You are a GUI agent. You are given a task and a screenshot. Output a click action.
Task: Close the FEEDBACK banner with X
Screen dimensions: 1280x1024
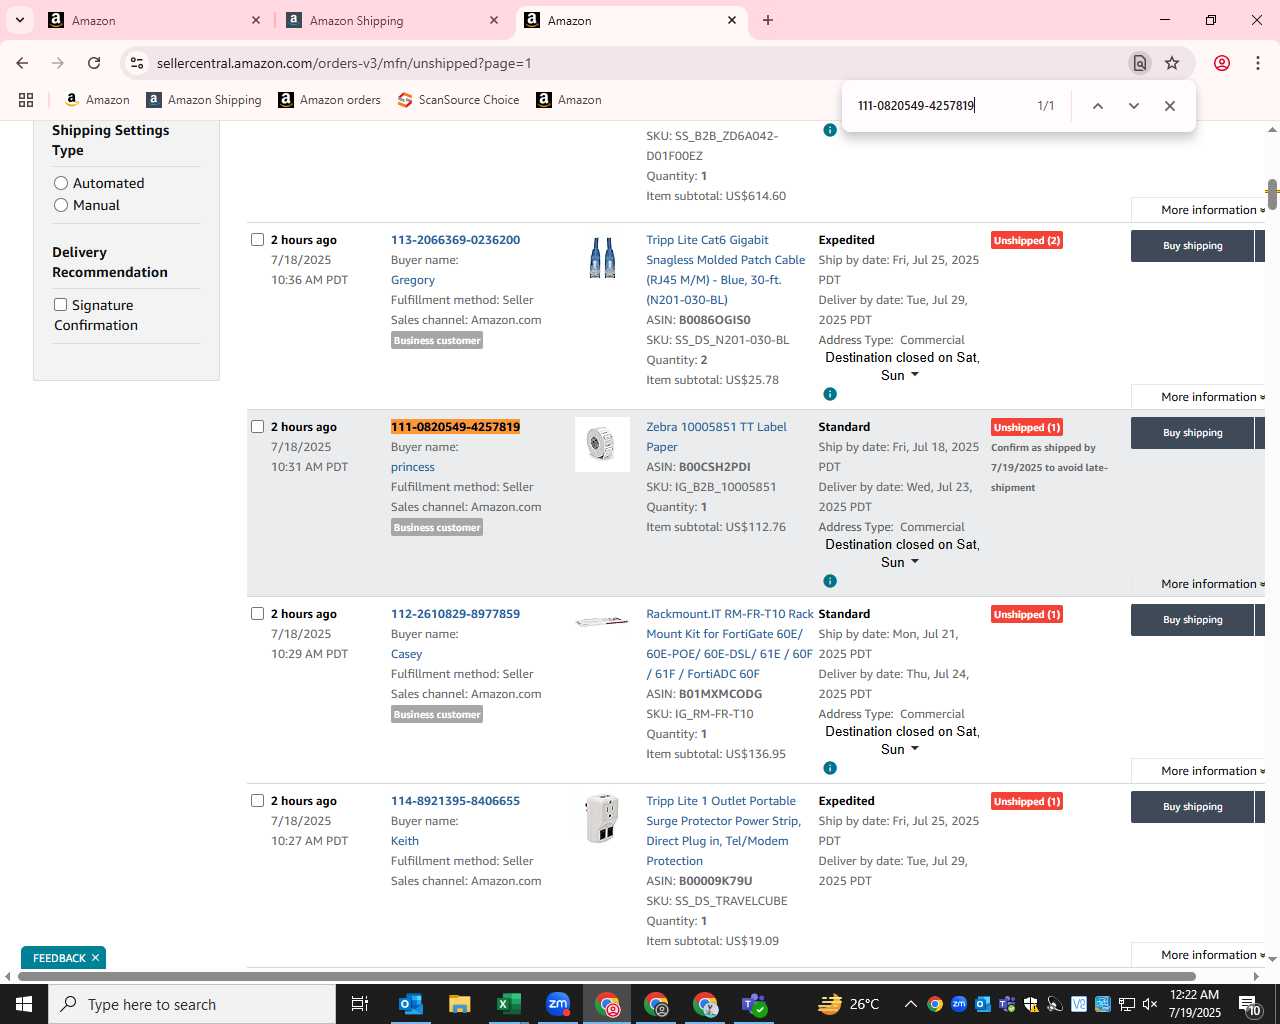(x=95, y=958)
